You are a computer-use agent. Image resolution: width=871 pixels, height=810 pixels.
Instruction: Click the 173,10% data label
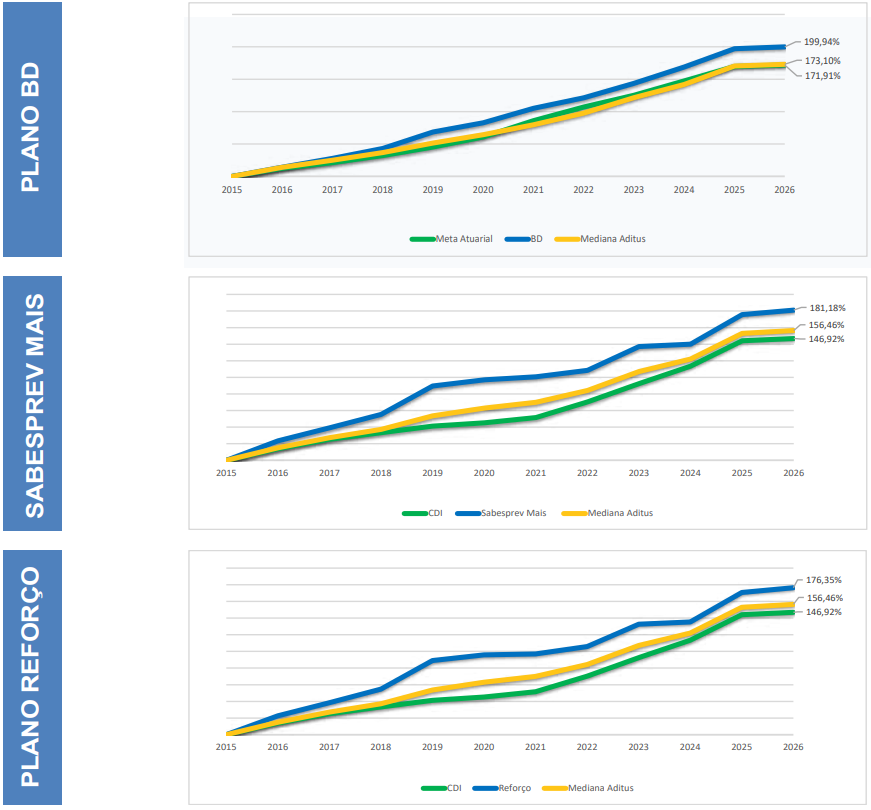click(x=822, y=61)
